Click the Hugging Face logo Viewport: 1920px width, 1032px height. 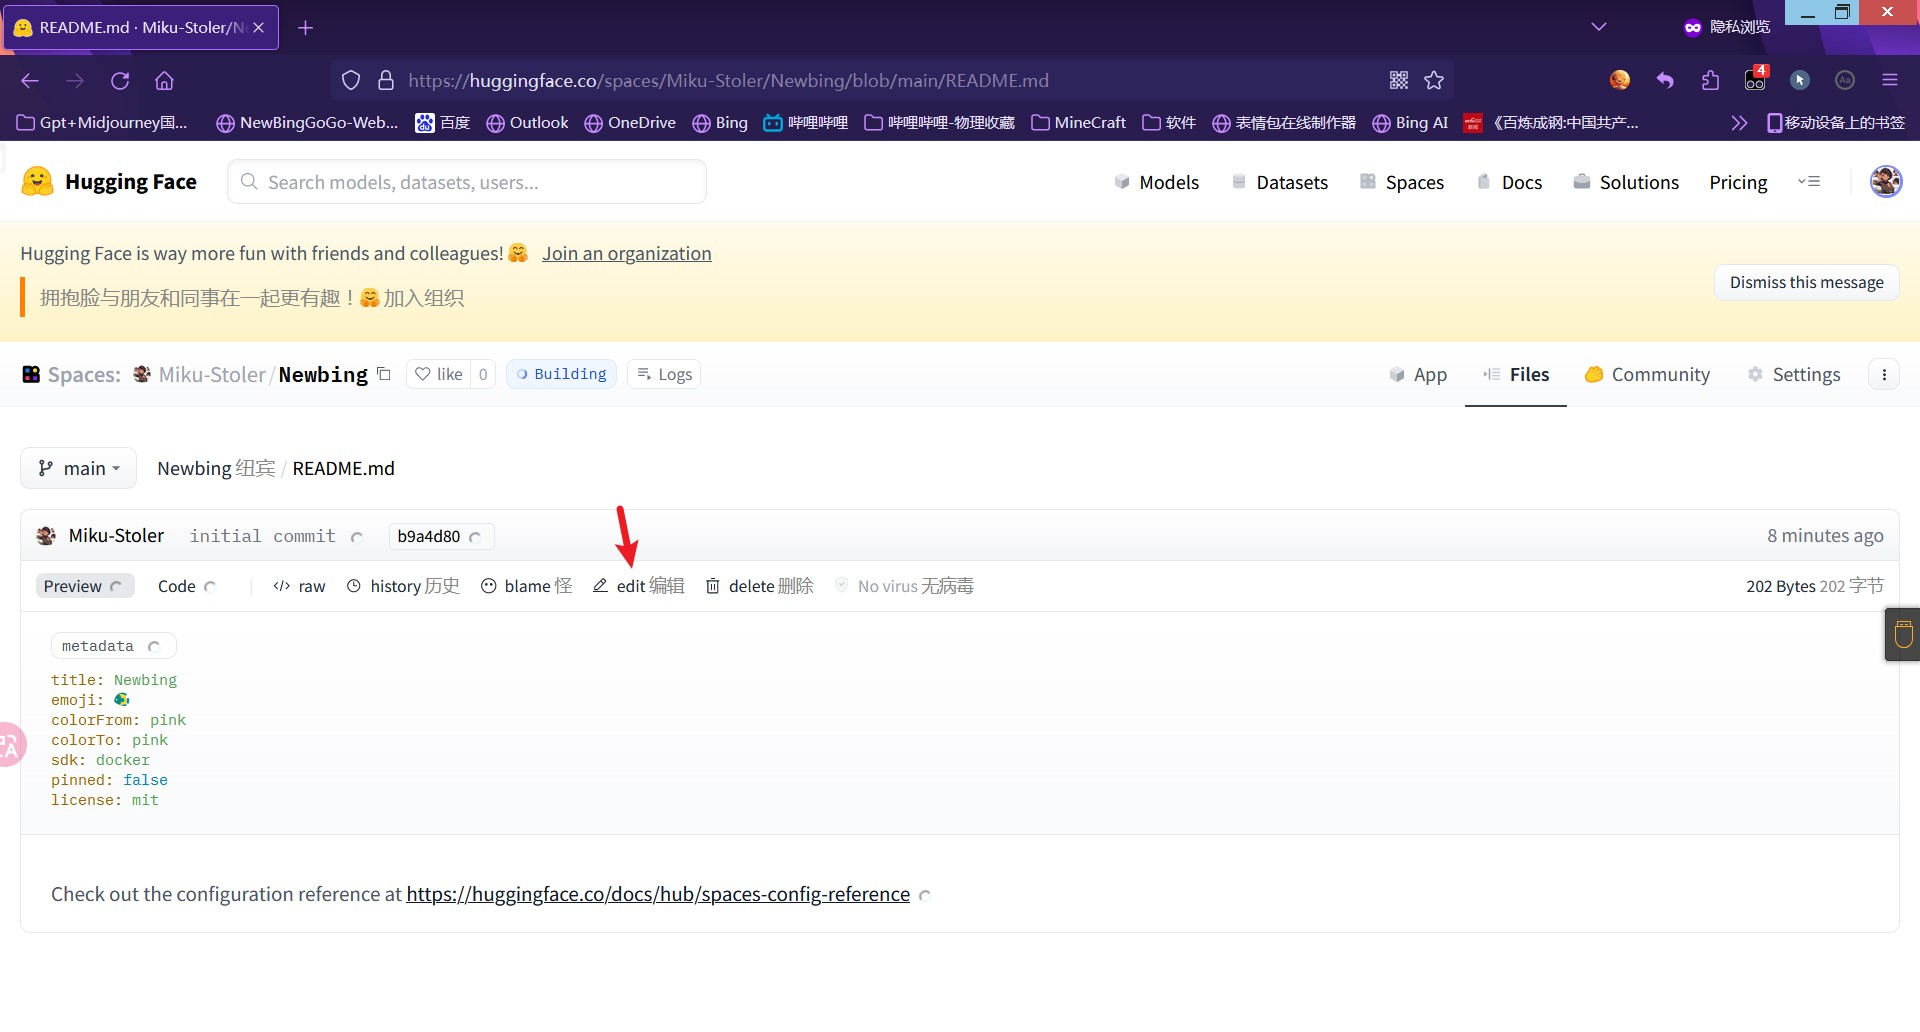point(109,182)
